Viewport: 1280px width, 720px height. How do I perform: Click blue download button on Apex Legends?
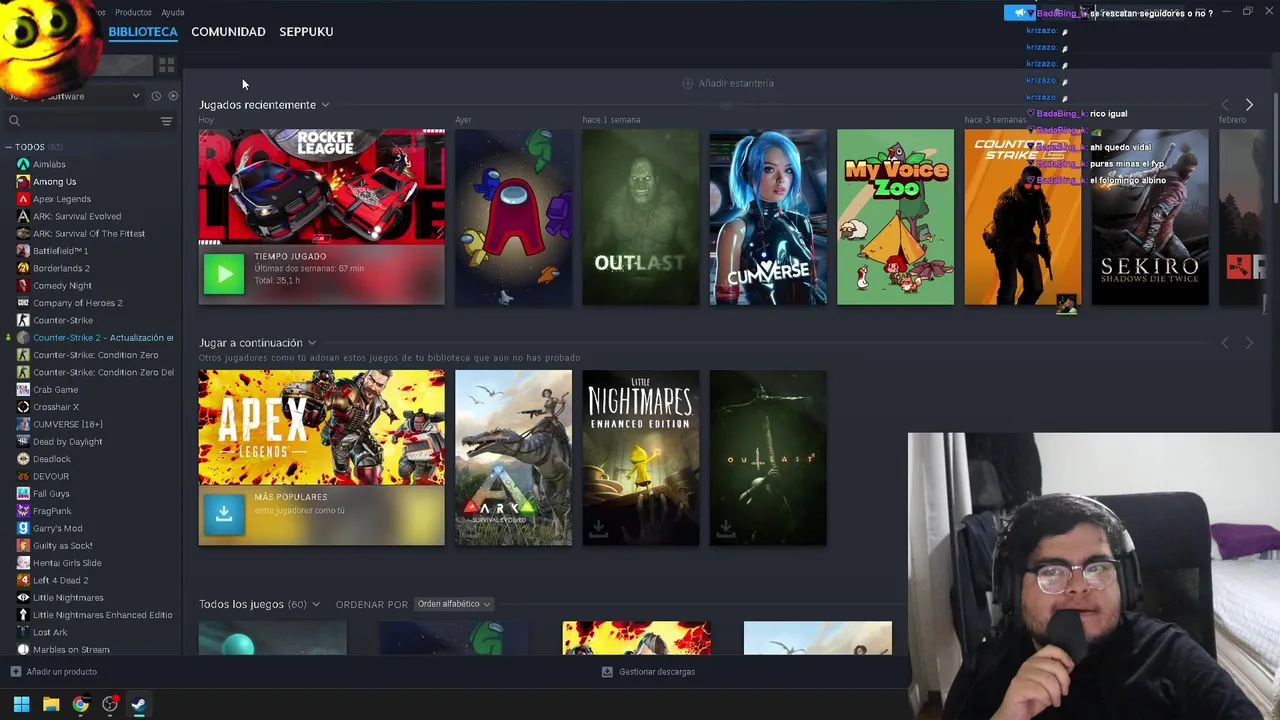(x=224, y=514)
